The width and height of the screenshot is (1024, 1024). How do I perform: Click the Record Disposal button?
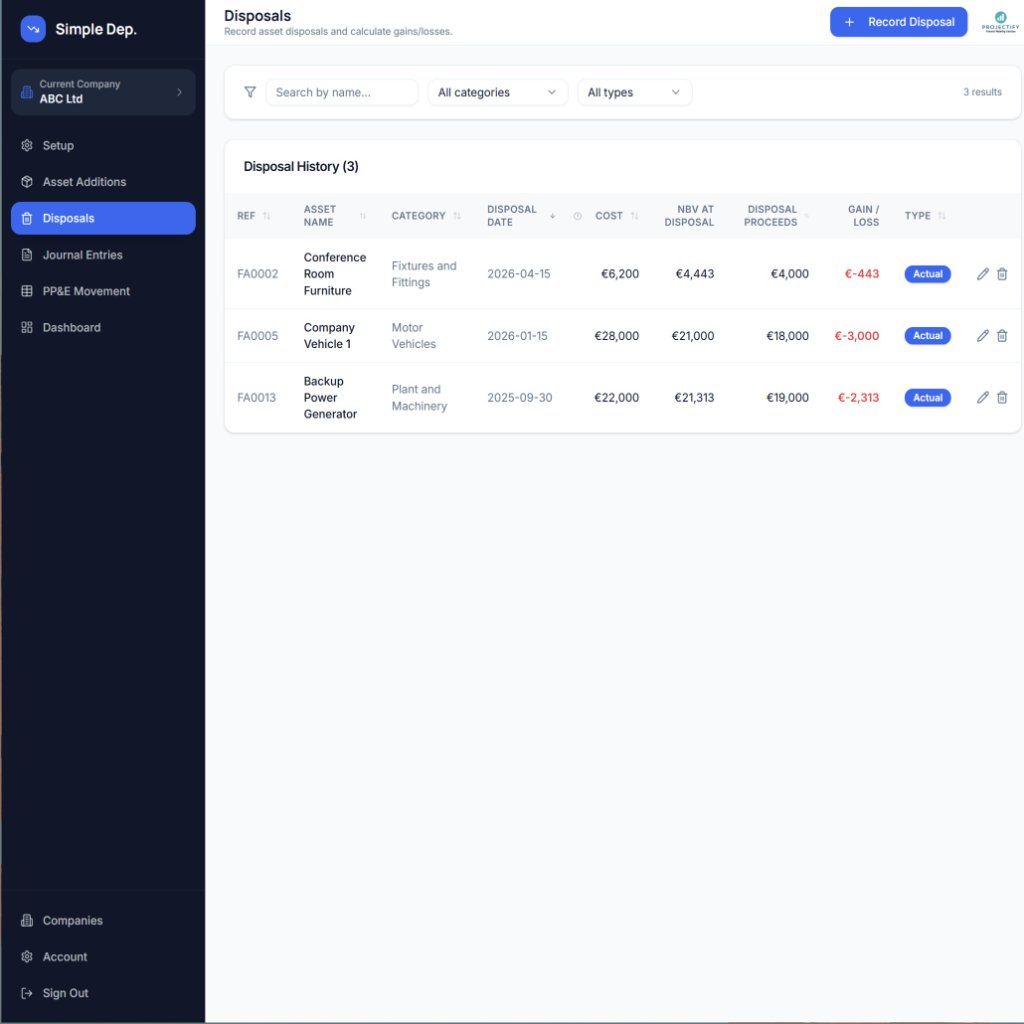(898, 22)
